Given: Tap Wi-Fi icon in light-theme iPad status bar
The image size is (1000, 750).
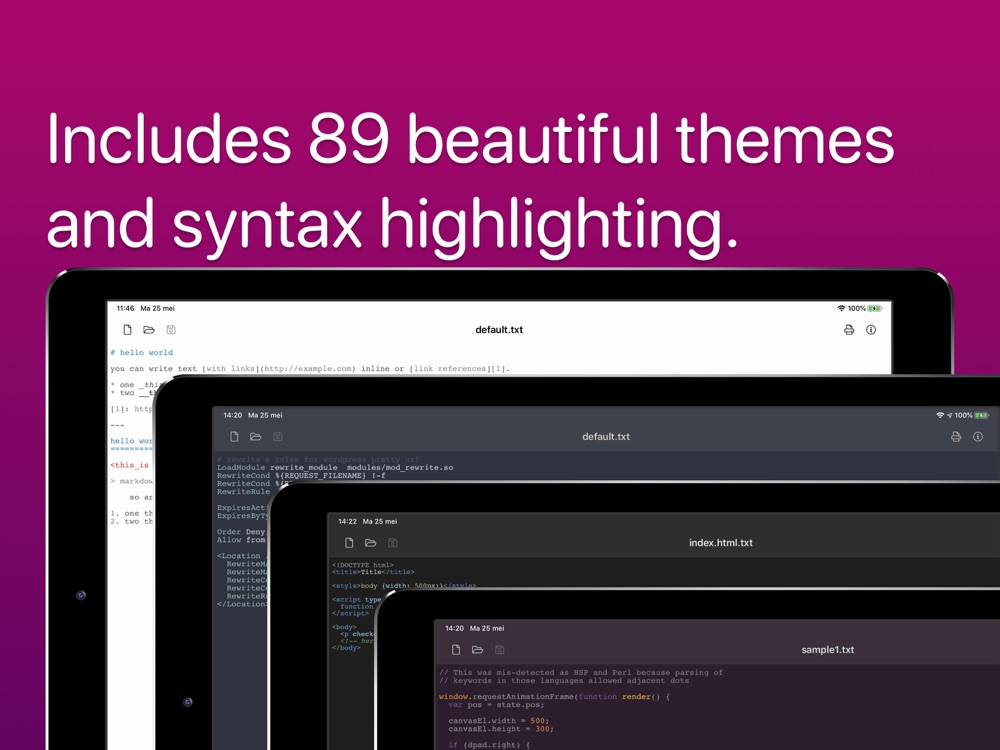Looking at the screenshot, I should [x=841, y=309].
